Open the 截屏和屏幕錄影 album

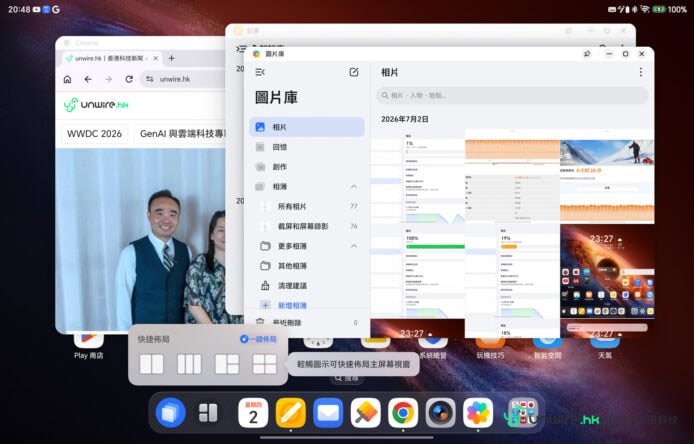309,226
